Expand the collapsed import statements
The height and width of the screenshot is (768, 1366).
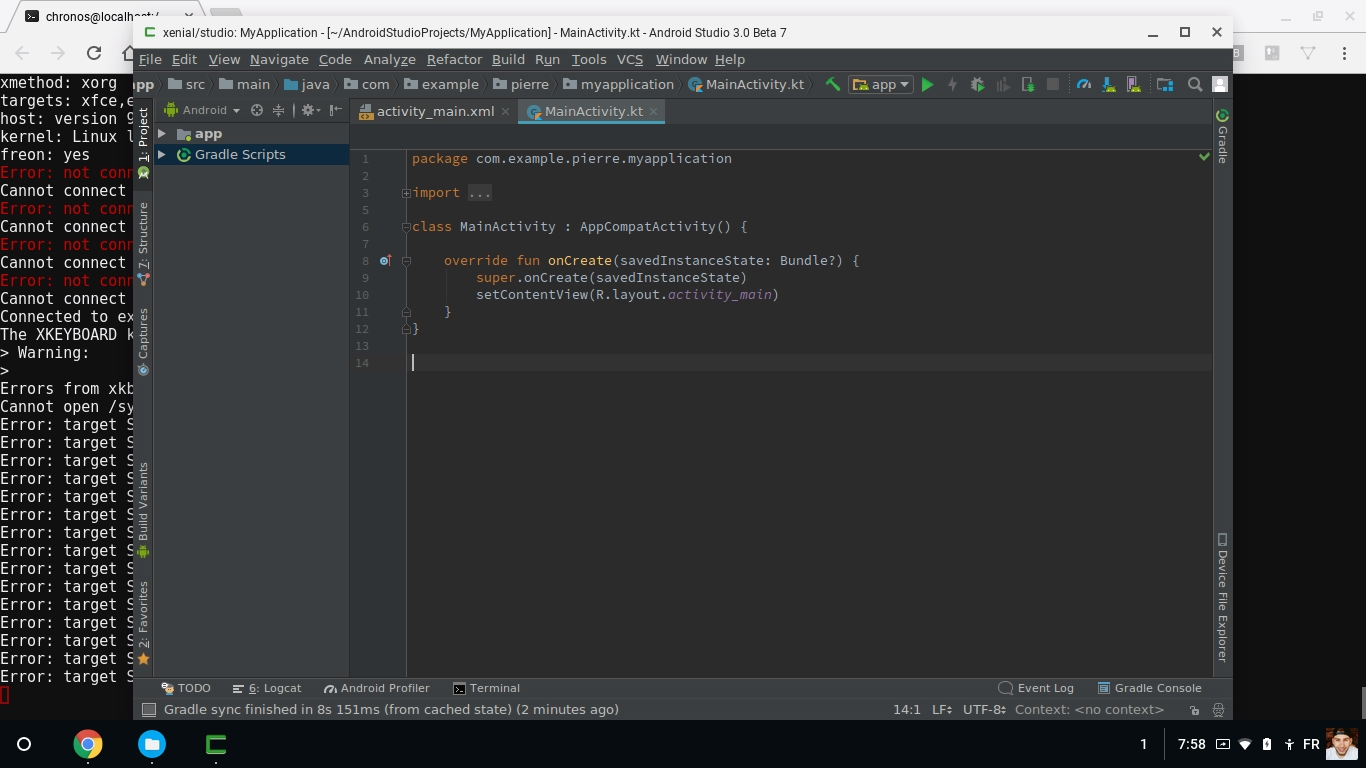click(406, 192)
